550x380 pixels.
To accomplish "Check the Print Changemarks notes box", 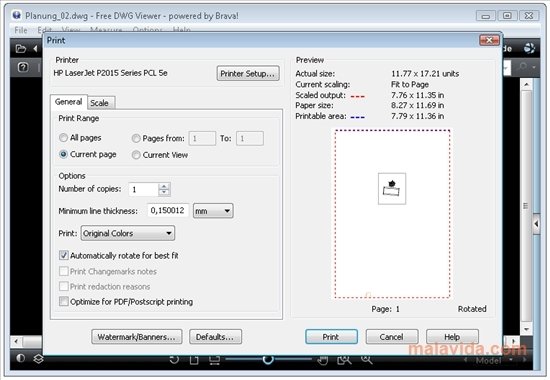I will point(63,271).
